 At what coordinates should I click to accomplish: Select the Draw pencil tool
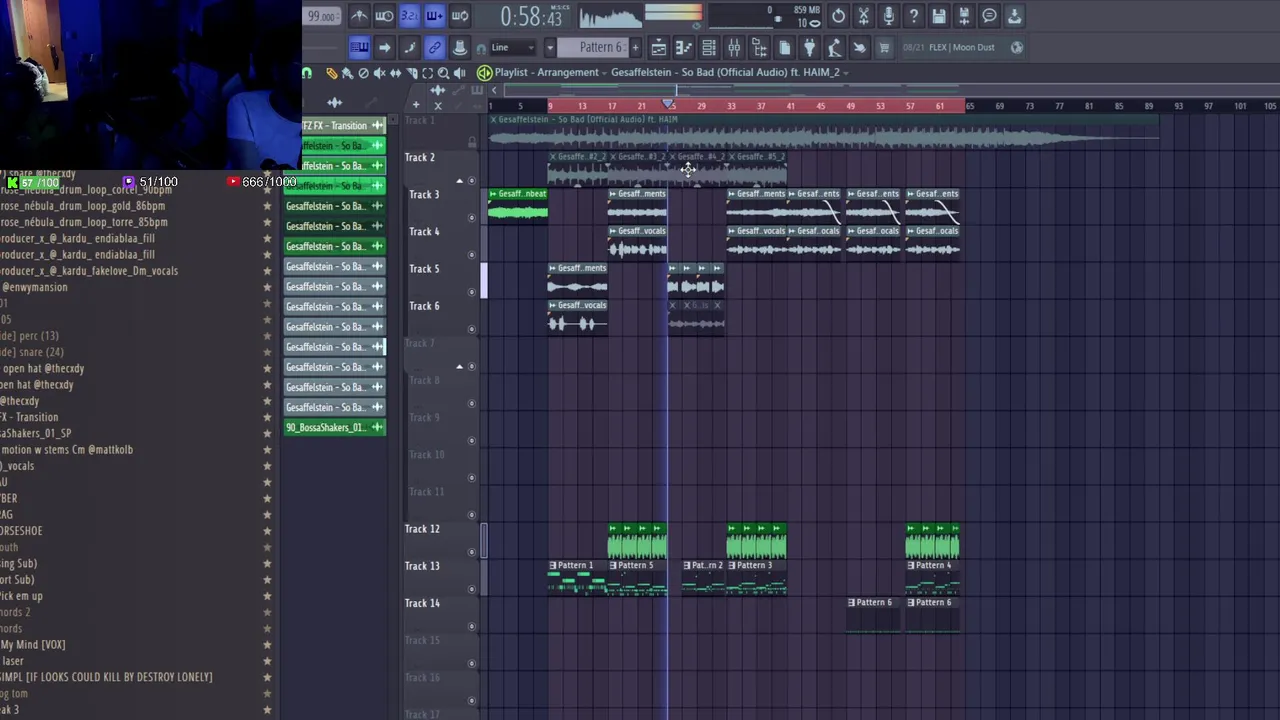[x=332, y=72]
